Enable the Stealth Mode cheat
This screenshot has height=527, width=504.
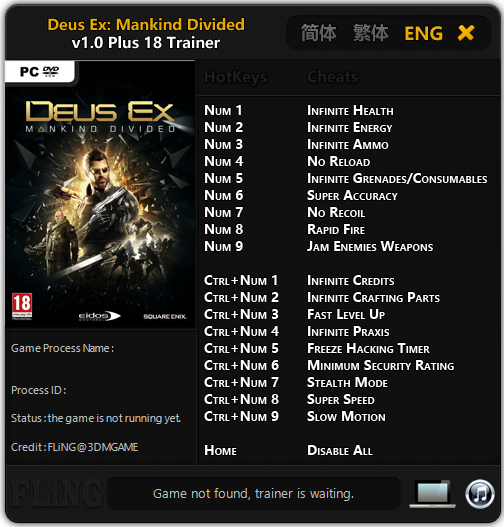(x=347, y=382)
